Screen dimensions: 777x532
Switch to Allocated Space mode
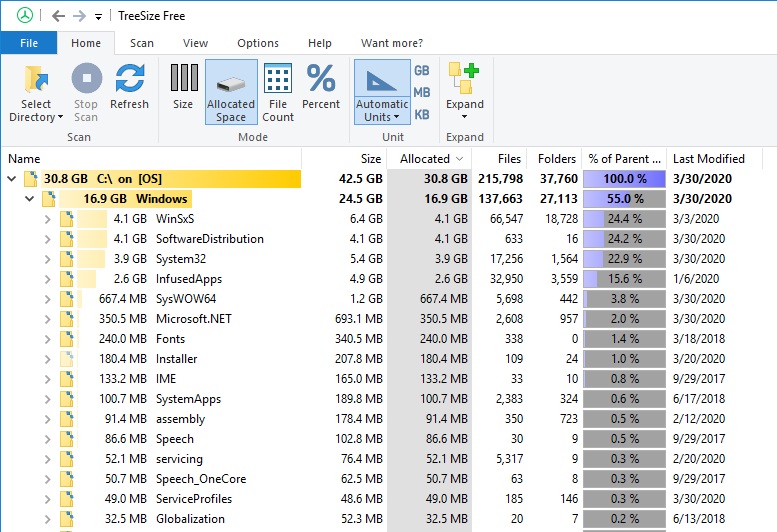tap(231, 92)
